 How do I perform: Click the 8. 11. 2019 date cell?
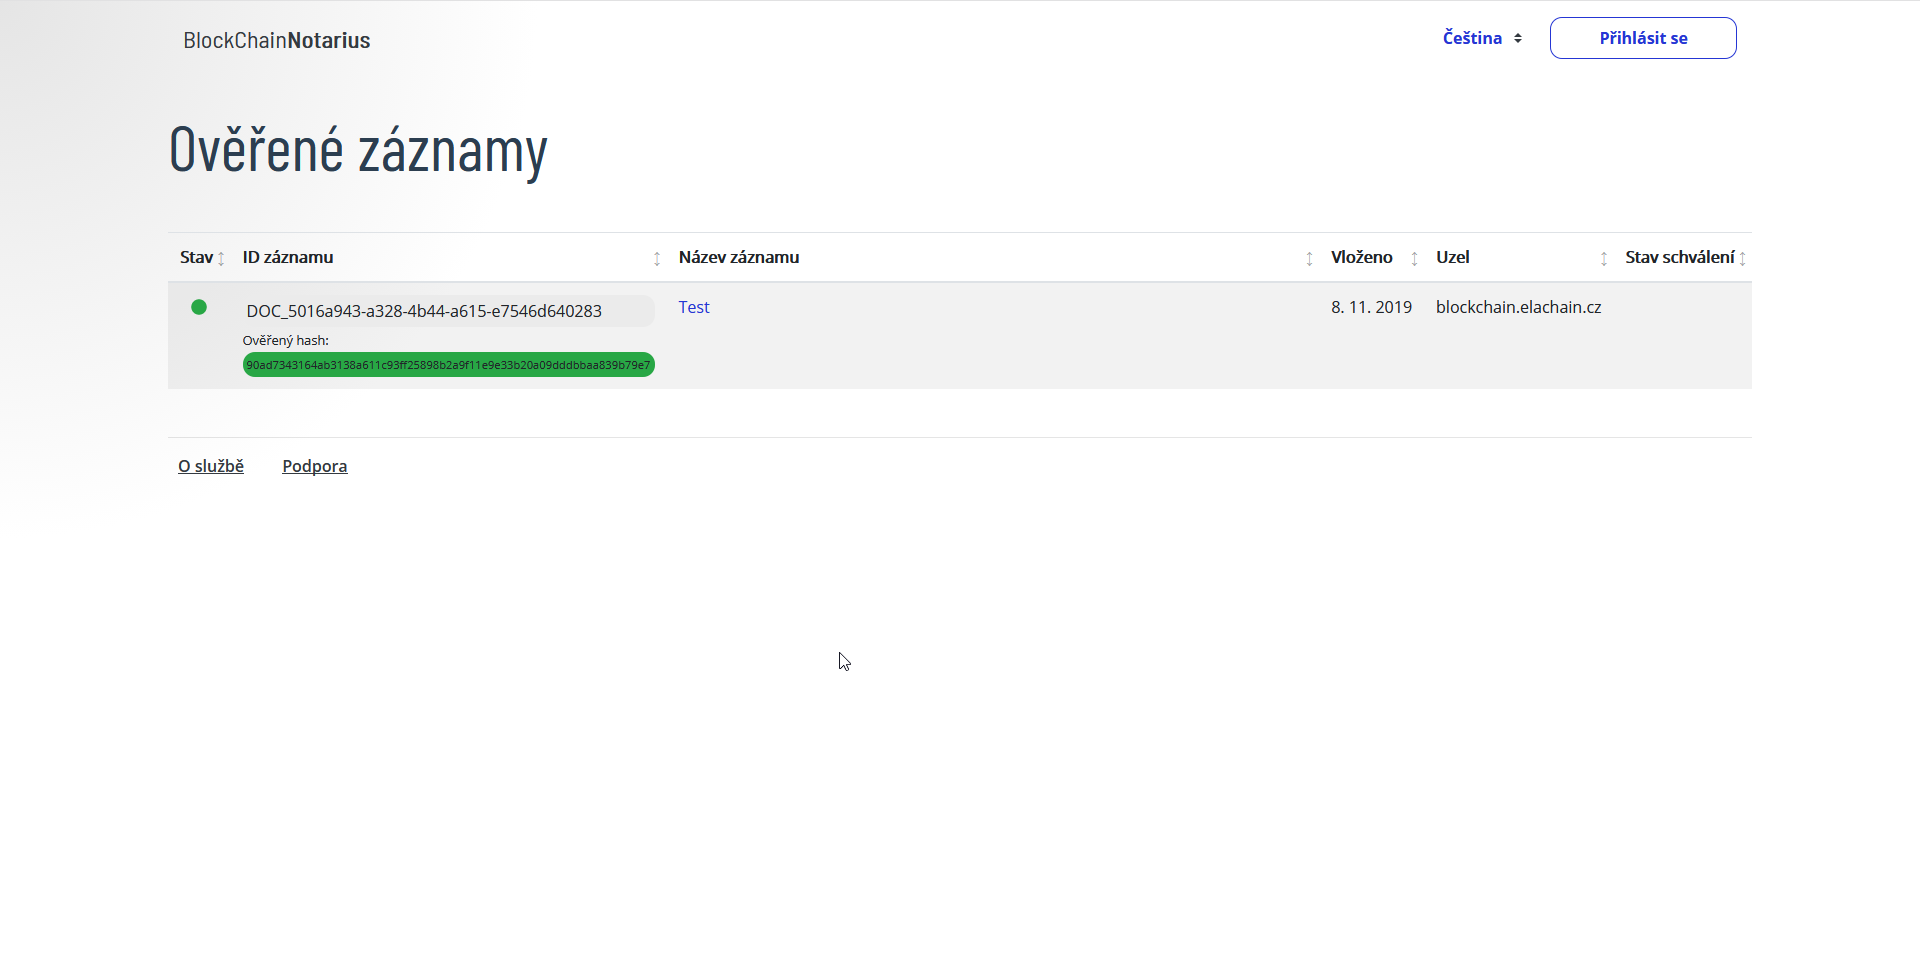1371,307
